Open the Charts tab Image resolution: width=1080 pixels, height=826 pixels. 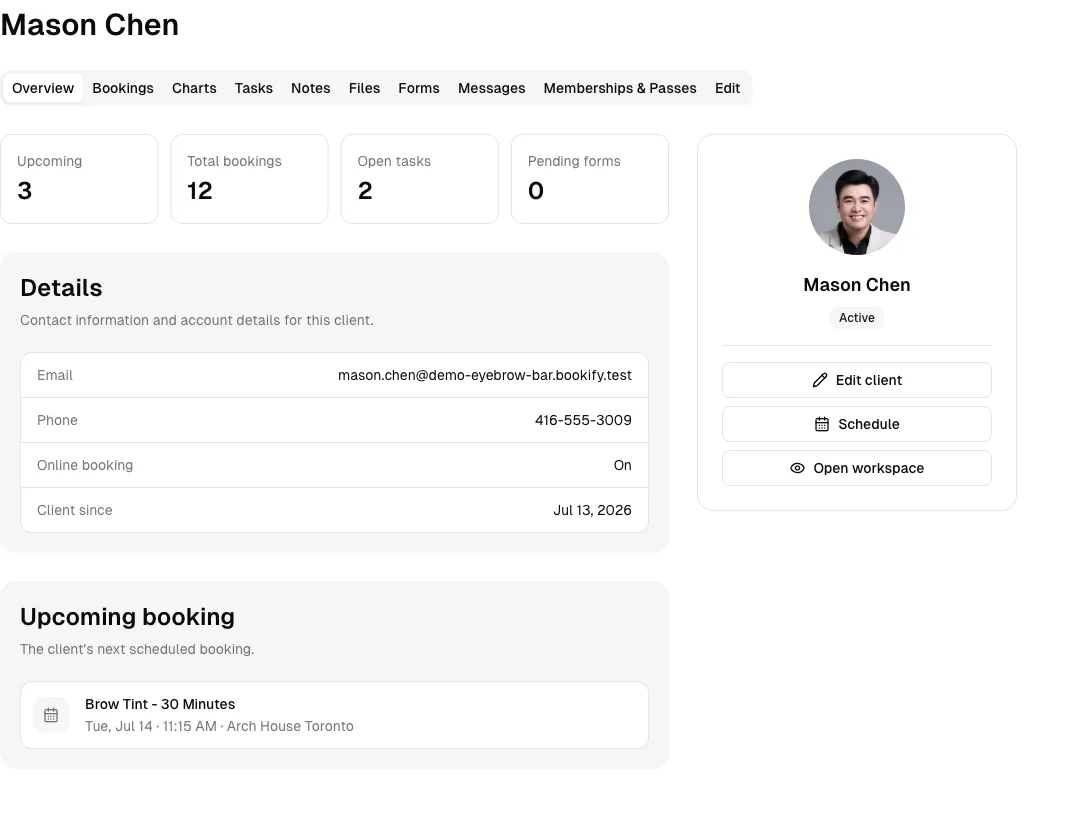click(194, 88)
